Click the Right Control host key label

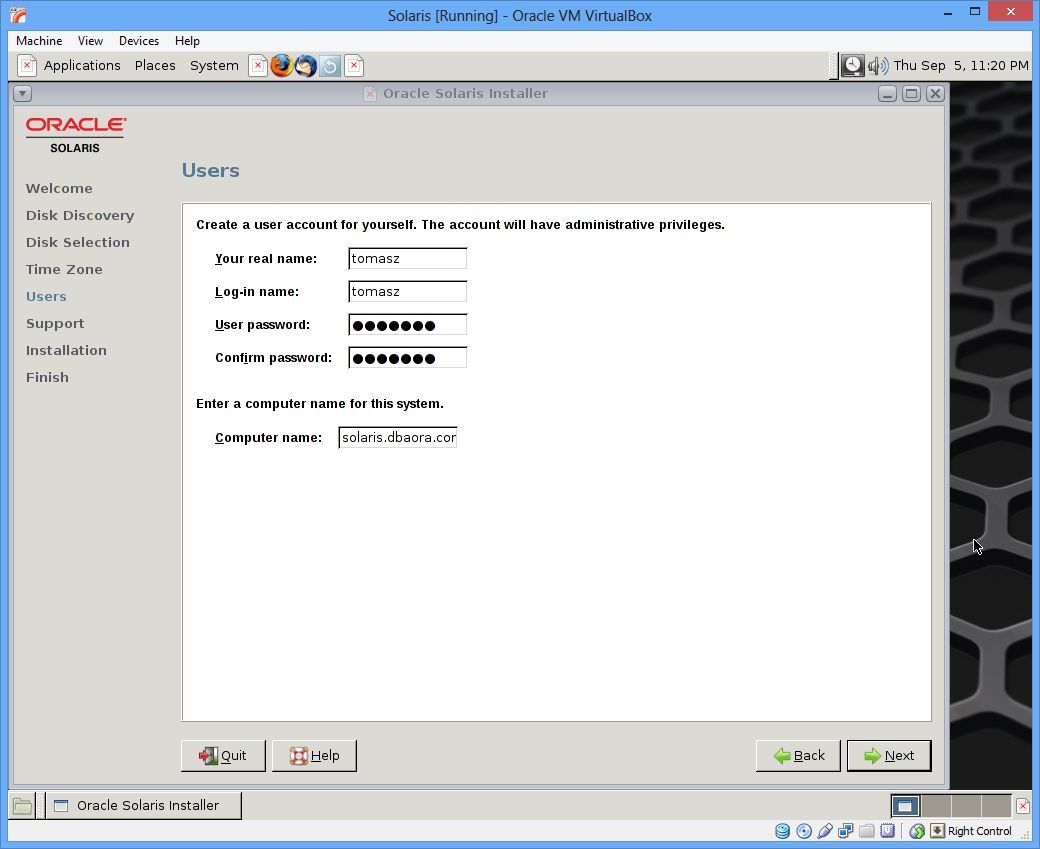click(980, 831)
